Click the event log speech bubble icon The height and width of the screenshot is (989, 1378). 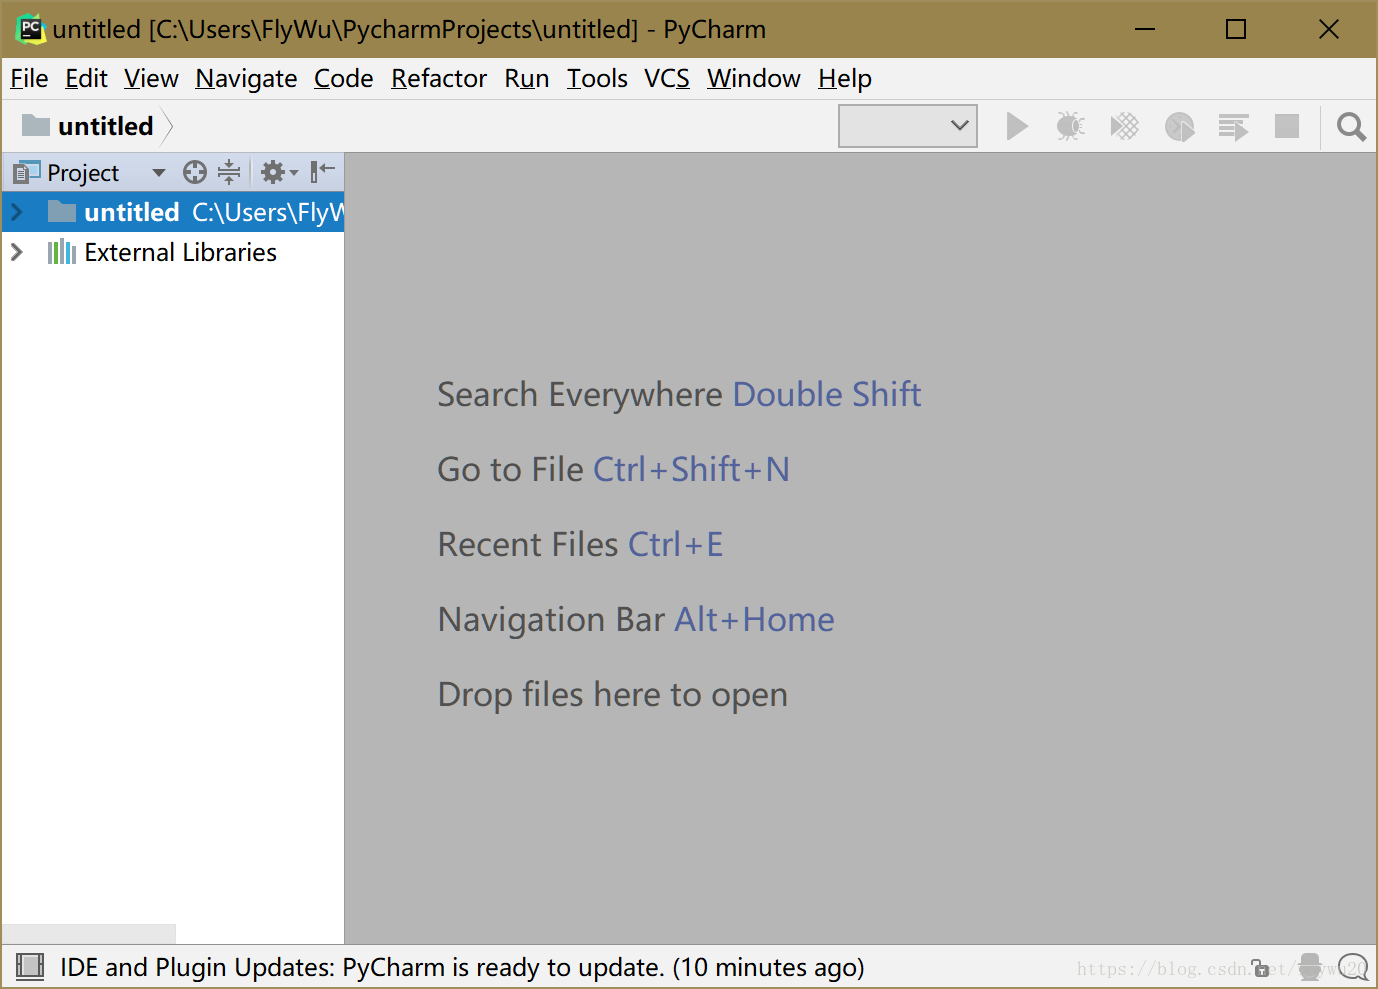click(1353, 967)
